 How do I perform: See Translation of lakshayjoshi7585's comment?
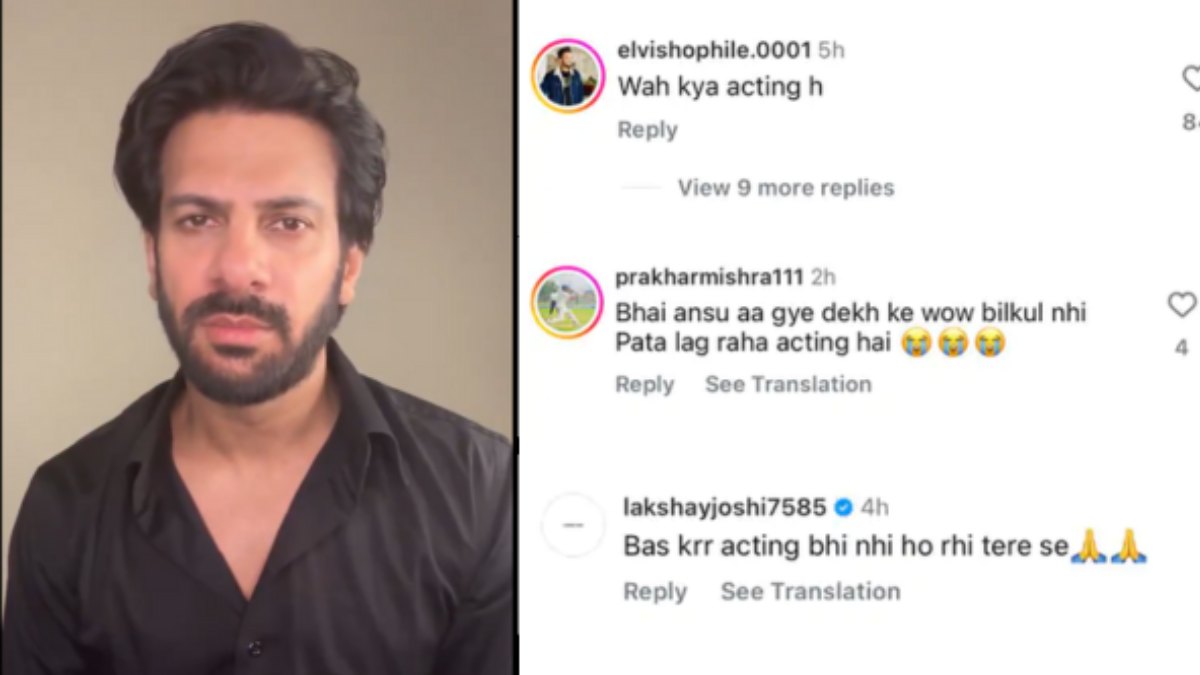pyautogui.click(x=810, y=592)
